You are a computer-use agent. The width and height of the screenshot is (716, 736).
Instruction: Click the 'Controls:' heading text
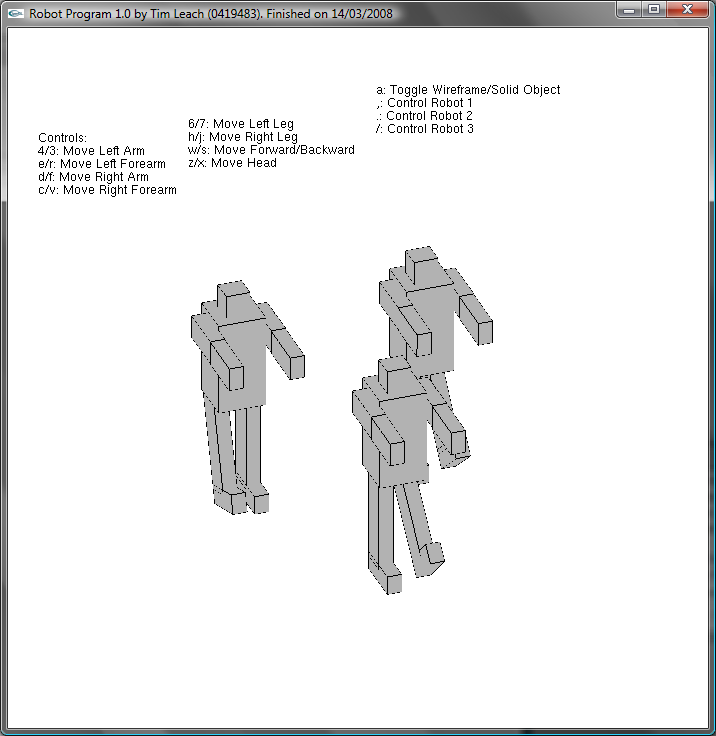click(62, 138)
